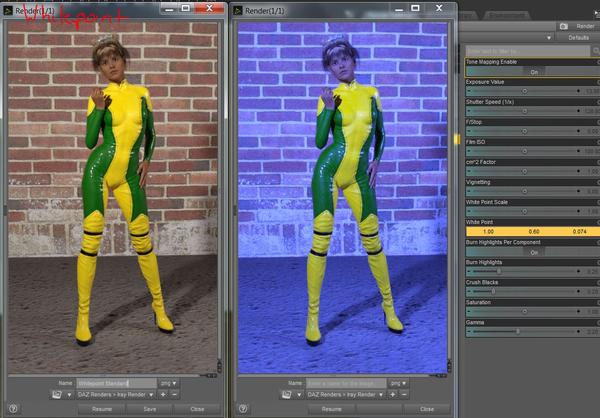This screenshot has width=600, height=418.
Task: Click Close button in normal-color Render window
Action: (x=197, y=409)
